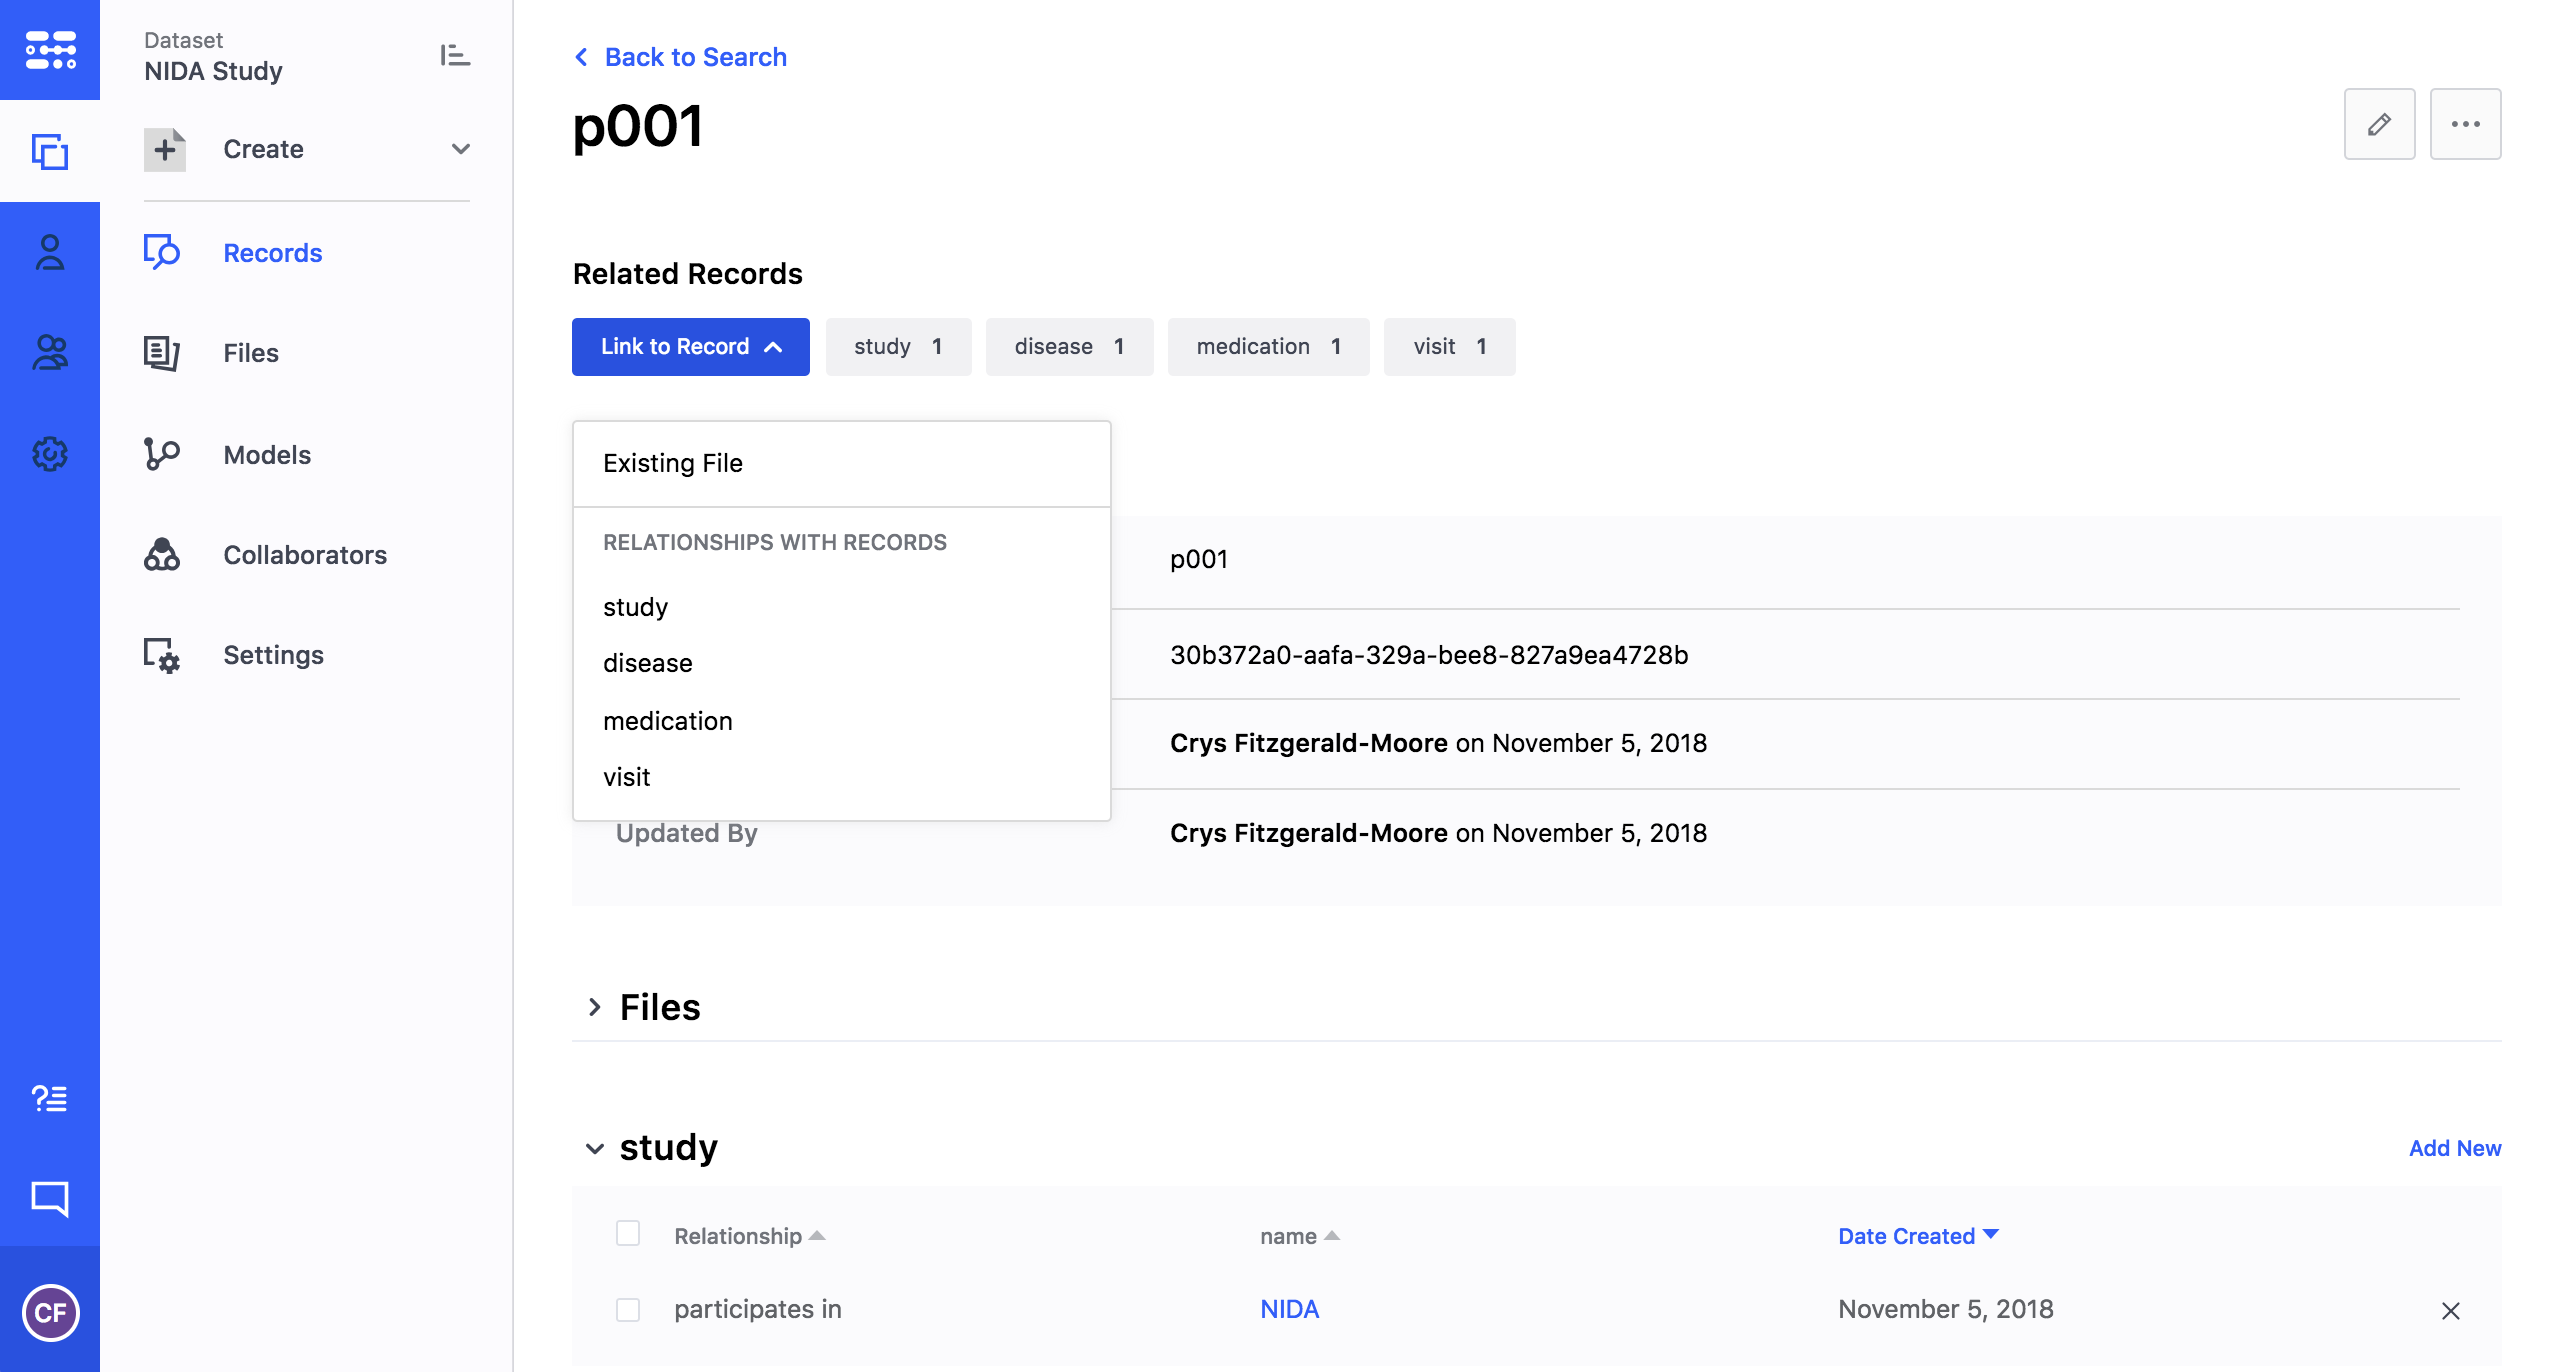Collapse the dataset sidebar menu icon
Image resolution: width=2556 pixels, height=1372 pixels.
(x=455, y=55)
